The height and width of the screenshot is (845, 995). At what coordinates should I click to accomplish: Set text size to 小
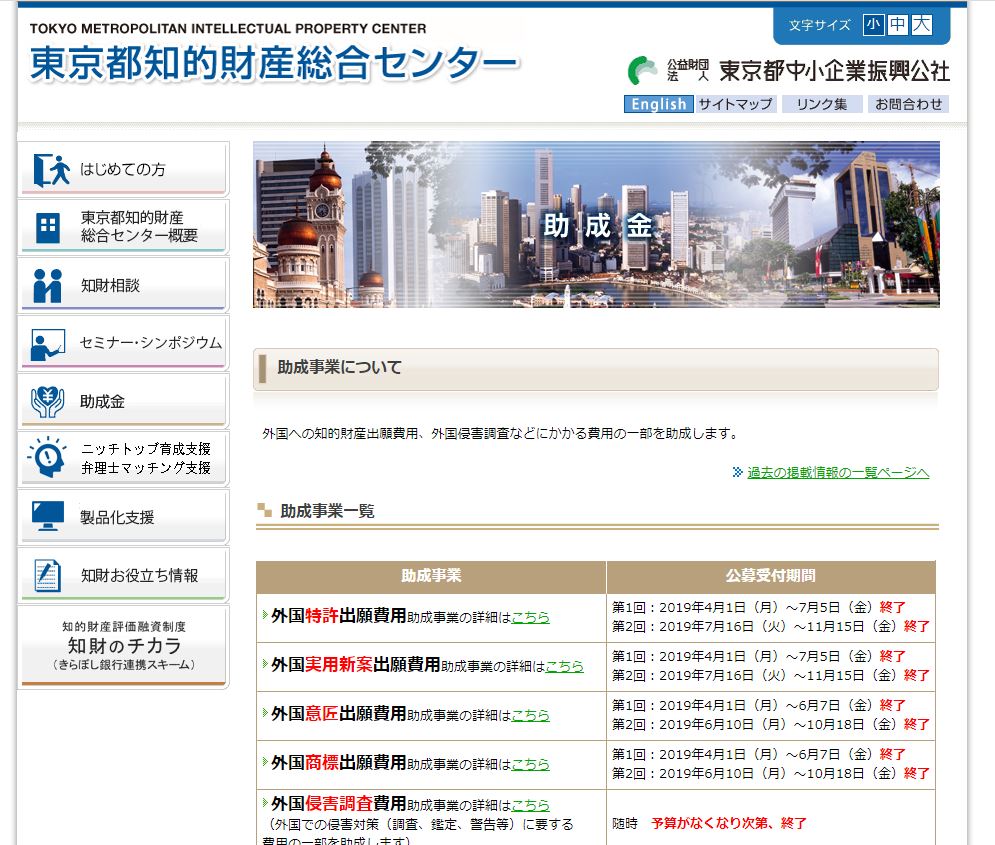pyautogui.click(x=874, y=25)
